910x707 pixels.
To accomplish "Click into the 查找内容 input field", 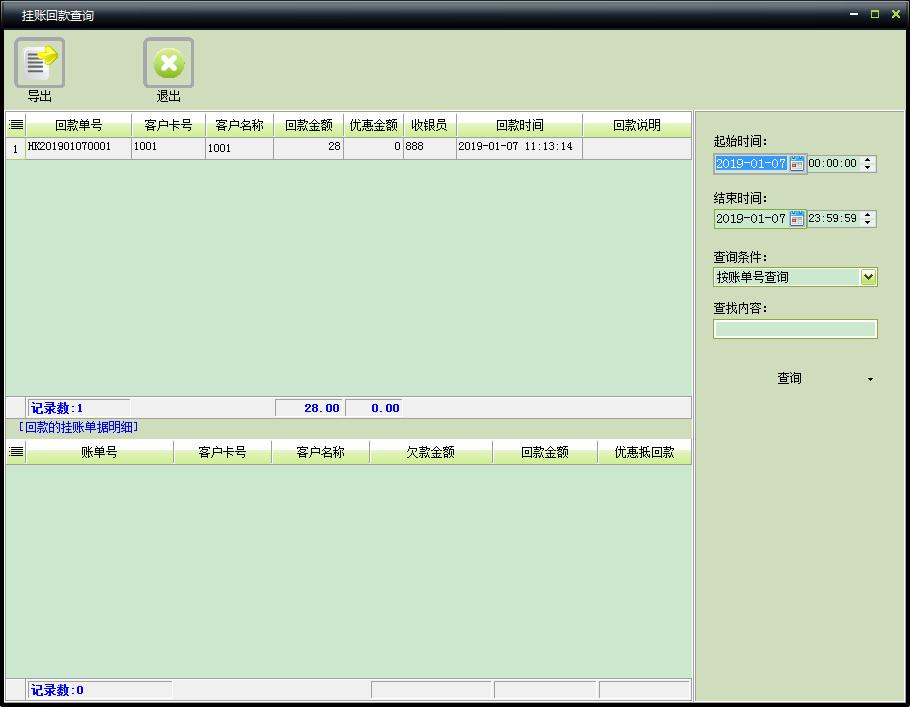I will (795, 329).
